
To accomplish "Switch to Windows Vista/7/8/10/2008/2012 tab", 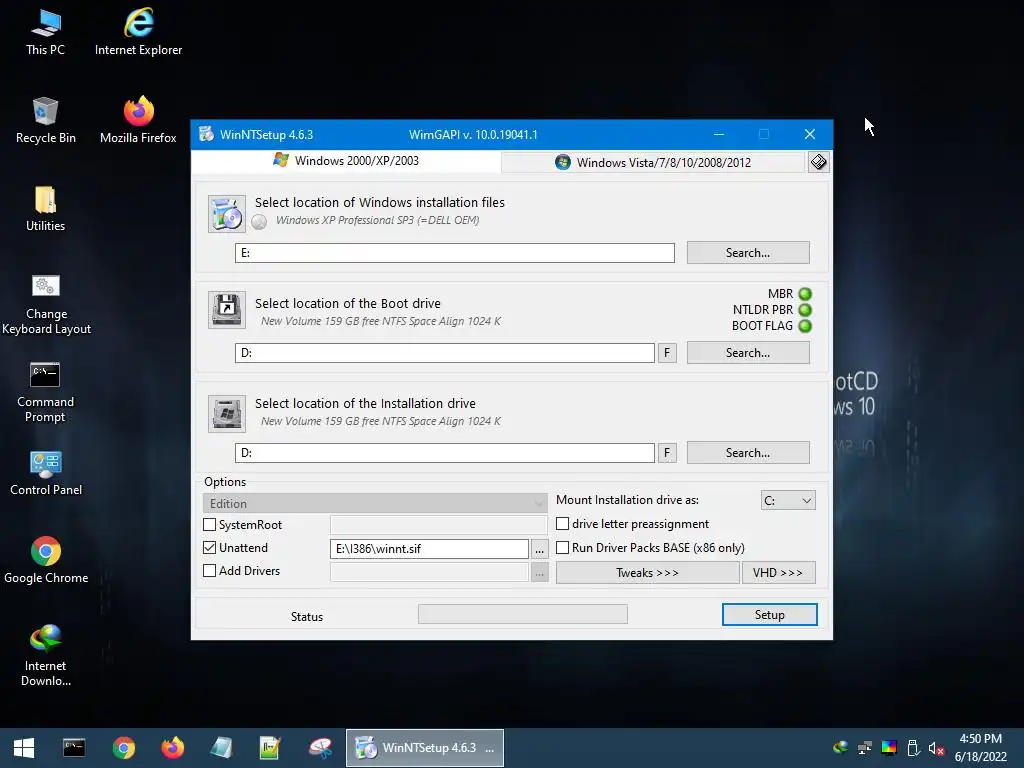I will (653, 162).
